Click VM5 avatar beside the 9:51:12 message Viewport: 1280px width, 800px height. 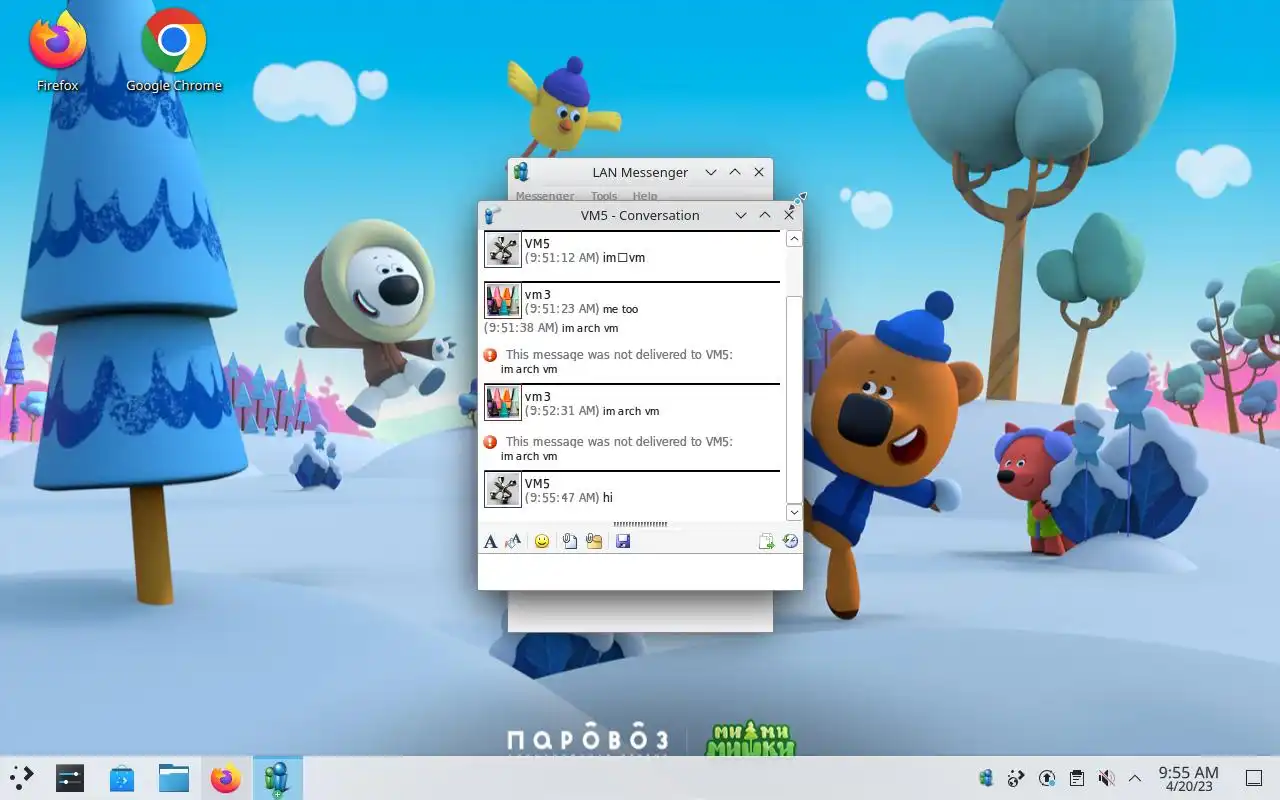pos(503,250)
